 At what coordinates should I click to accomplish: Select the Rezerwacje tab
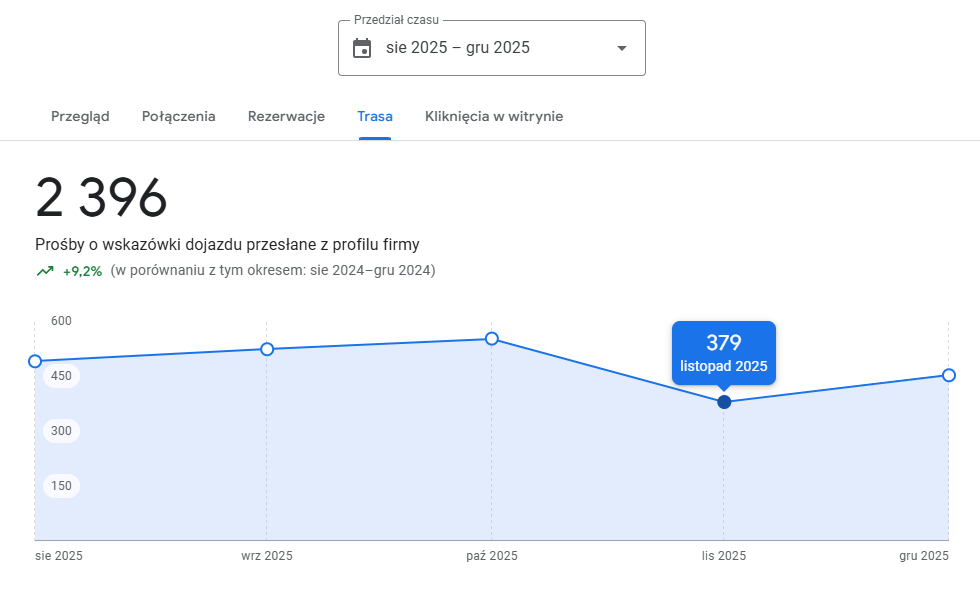click(x=286, y=116)
